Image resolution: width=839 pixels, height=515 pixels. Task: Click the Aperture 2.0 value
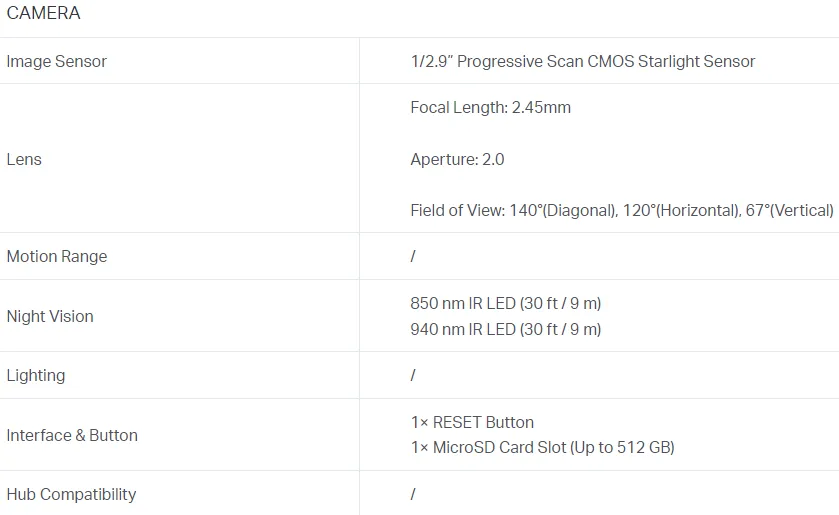pyautogui.click(x=457, y=159)
